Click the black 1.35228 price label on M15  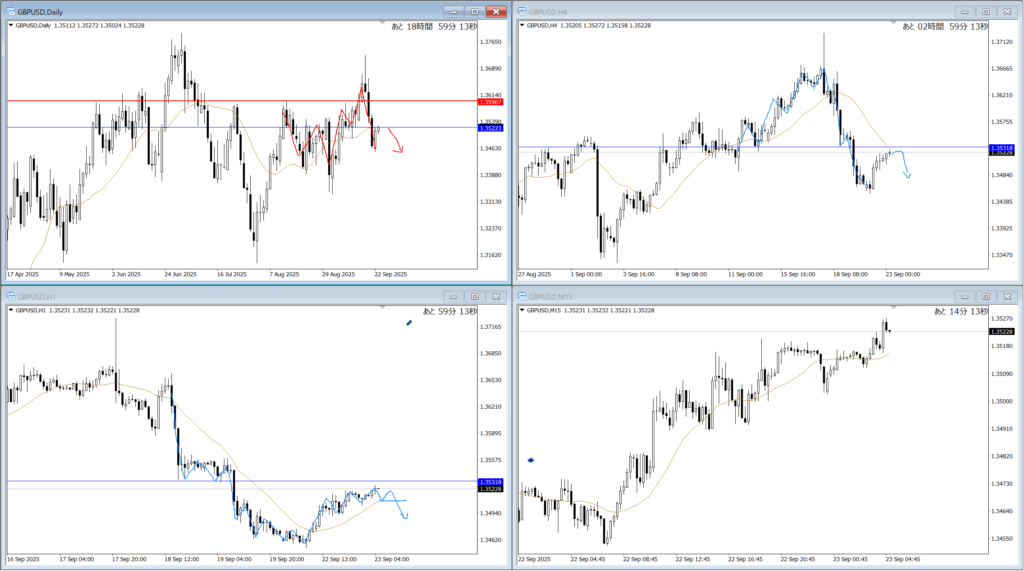pos(1003,331)
